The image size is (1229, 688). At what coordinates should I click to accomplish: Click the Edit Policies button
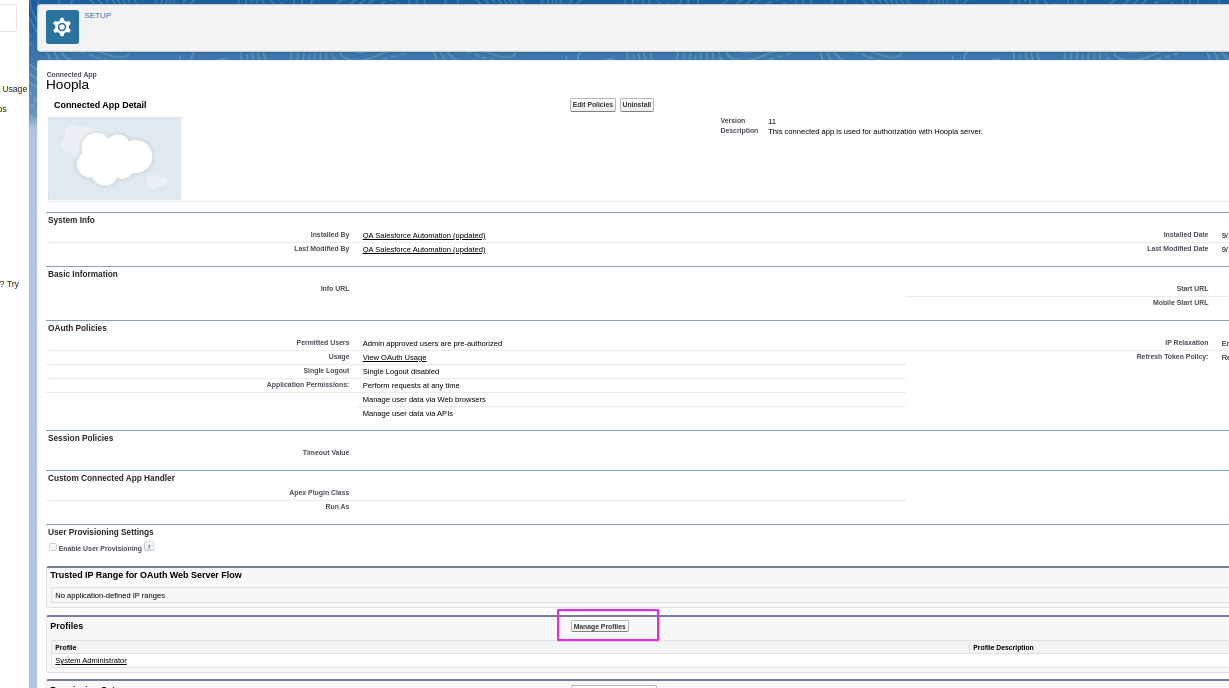(x=593, y=105)
